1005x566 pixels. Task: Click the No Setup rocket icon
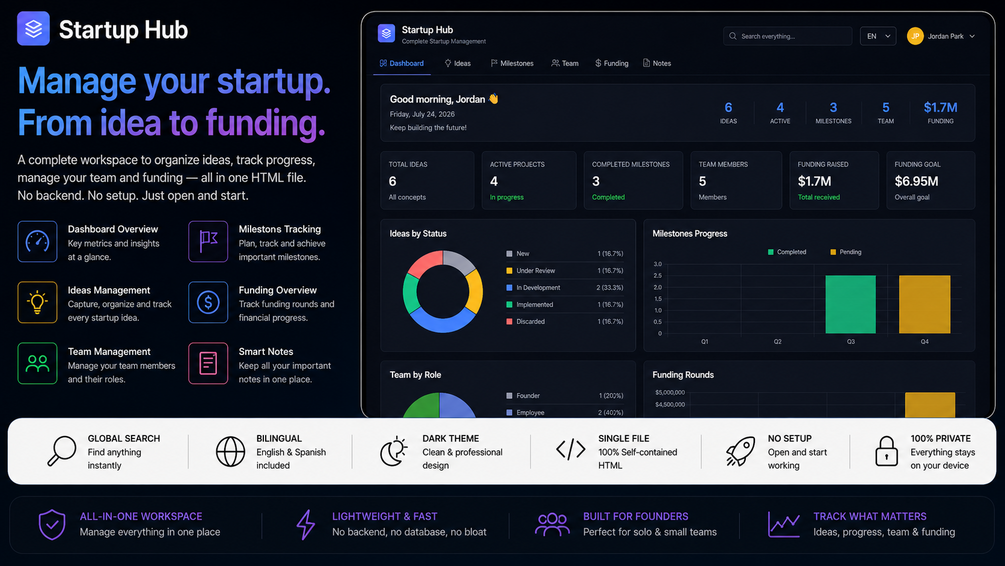pyautogui.click(x=740, y=451)
